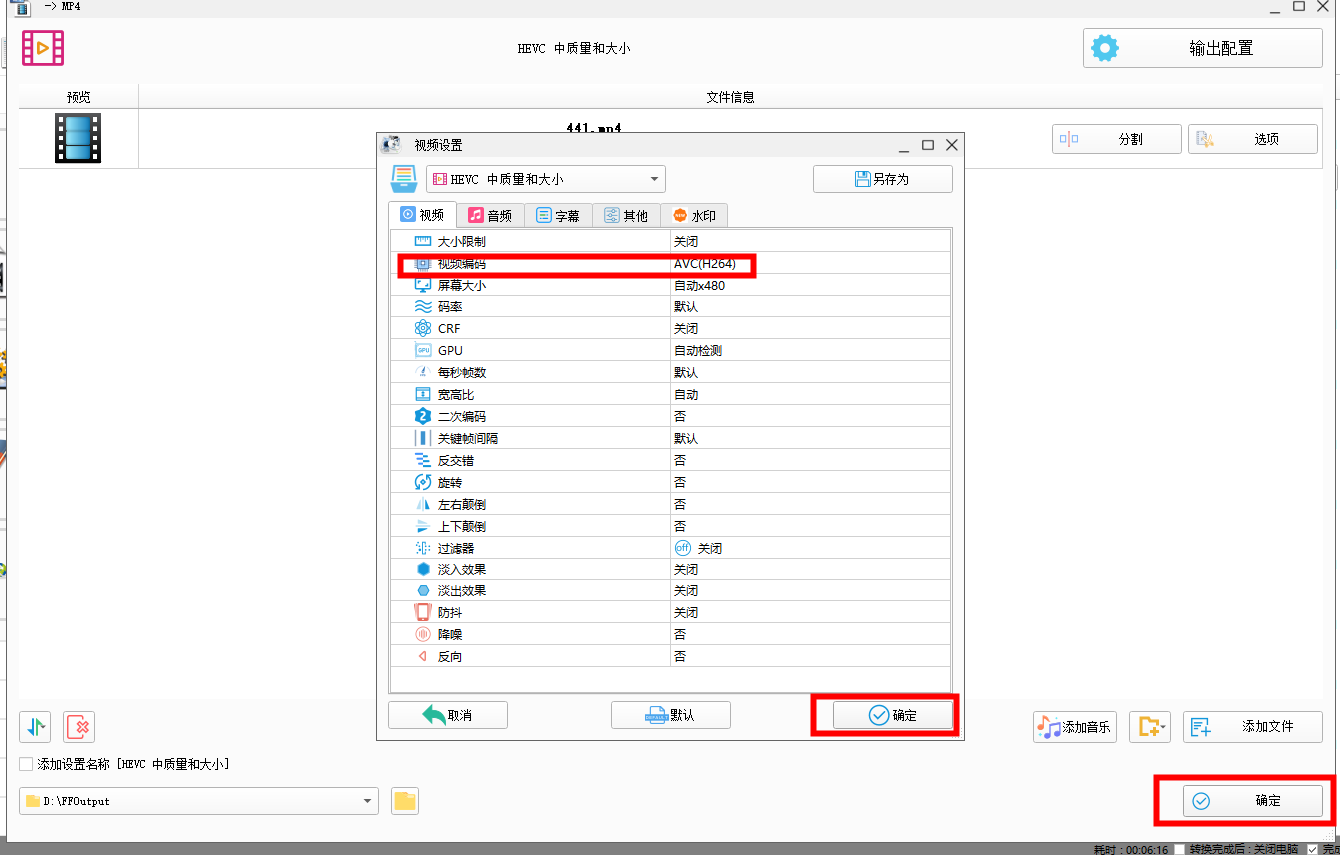
Task: Switch to the 其他 tab
Action: (626, 215)
